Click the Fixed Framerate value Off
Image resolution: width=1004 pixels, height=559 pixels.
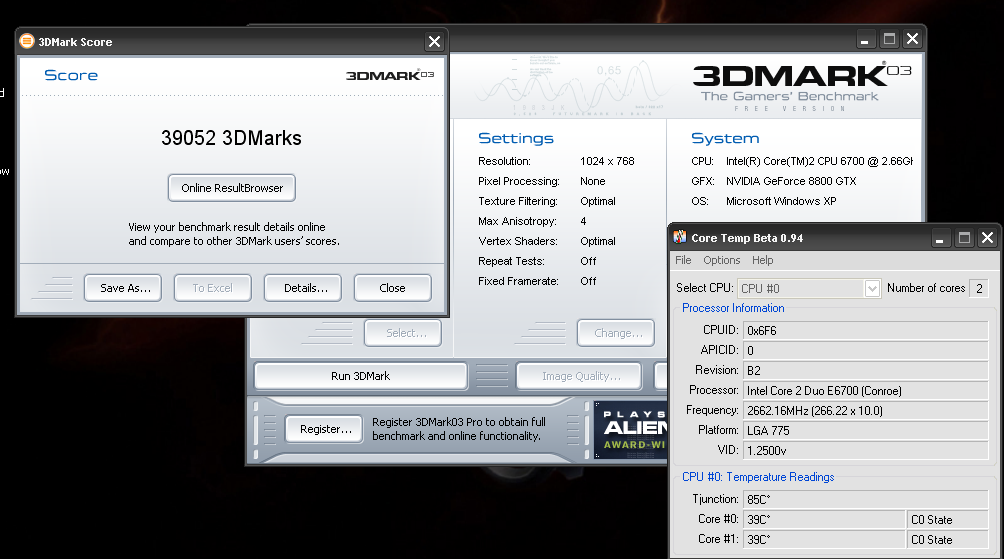click(x=588, y=281)
